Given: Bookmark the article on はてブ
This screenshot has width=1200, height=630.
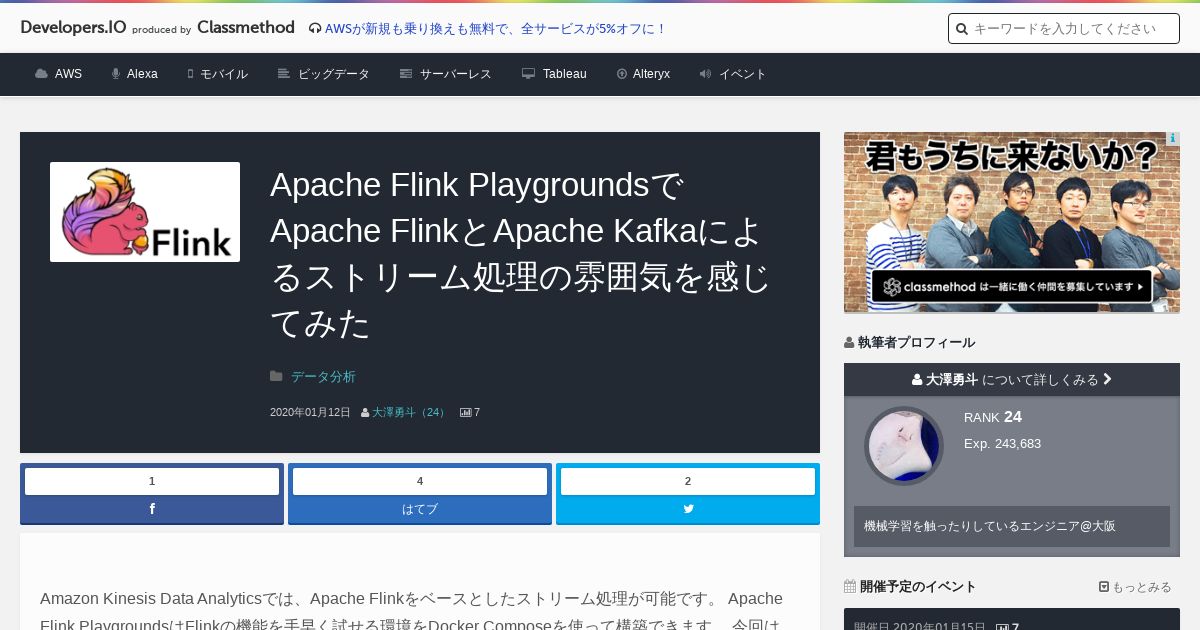Looking at the screenshot, I should (420, 509).
